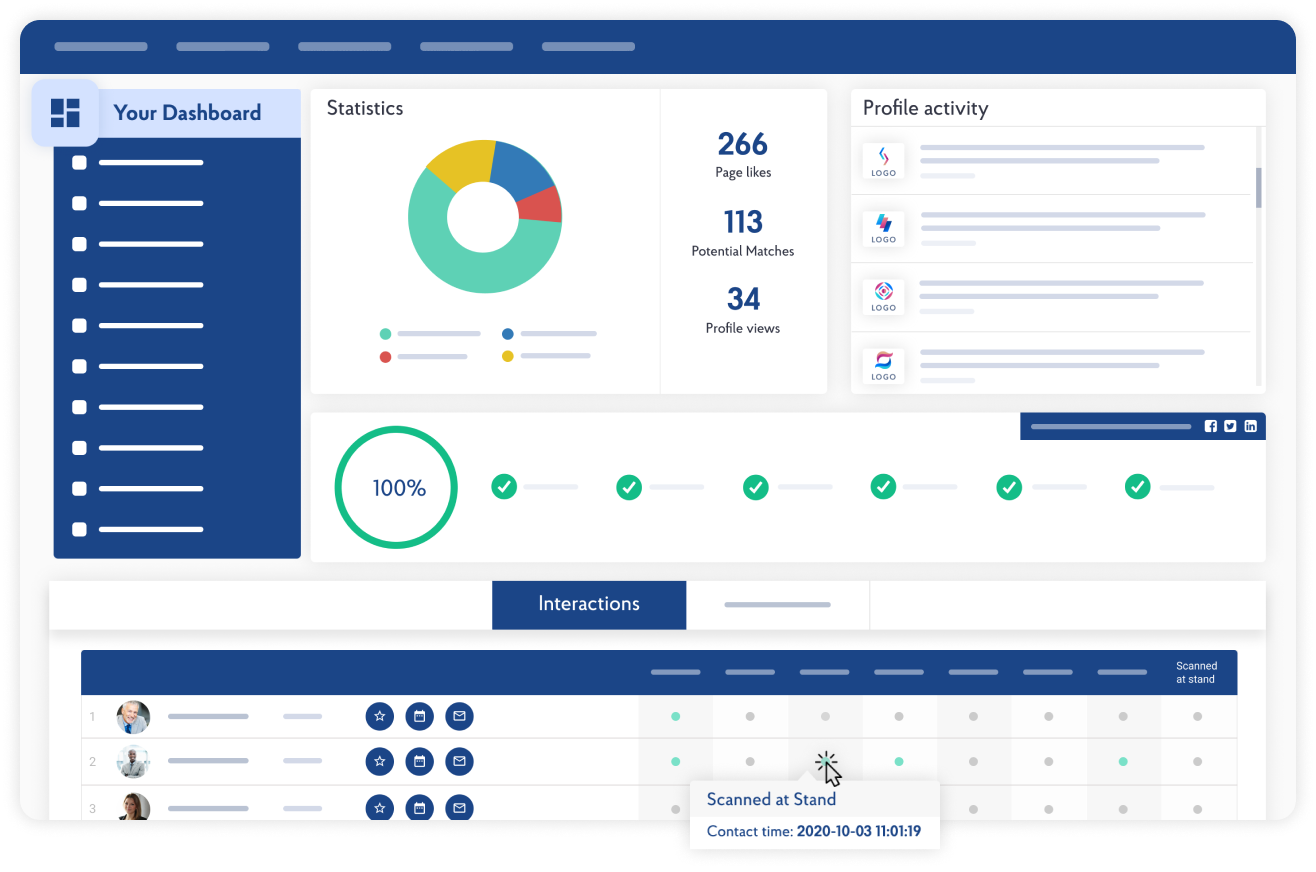Click the dashboard grid icon
The width and height of the screenshot is (1316, 872).
[65, 113]
